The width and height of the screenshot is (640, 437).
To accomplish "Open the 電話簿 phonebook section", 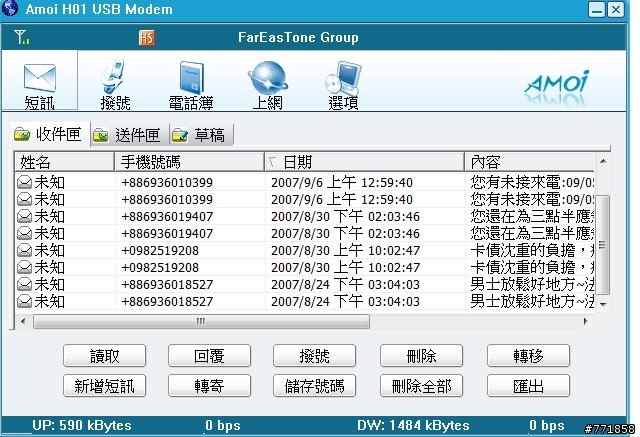I will (191, 86).
